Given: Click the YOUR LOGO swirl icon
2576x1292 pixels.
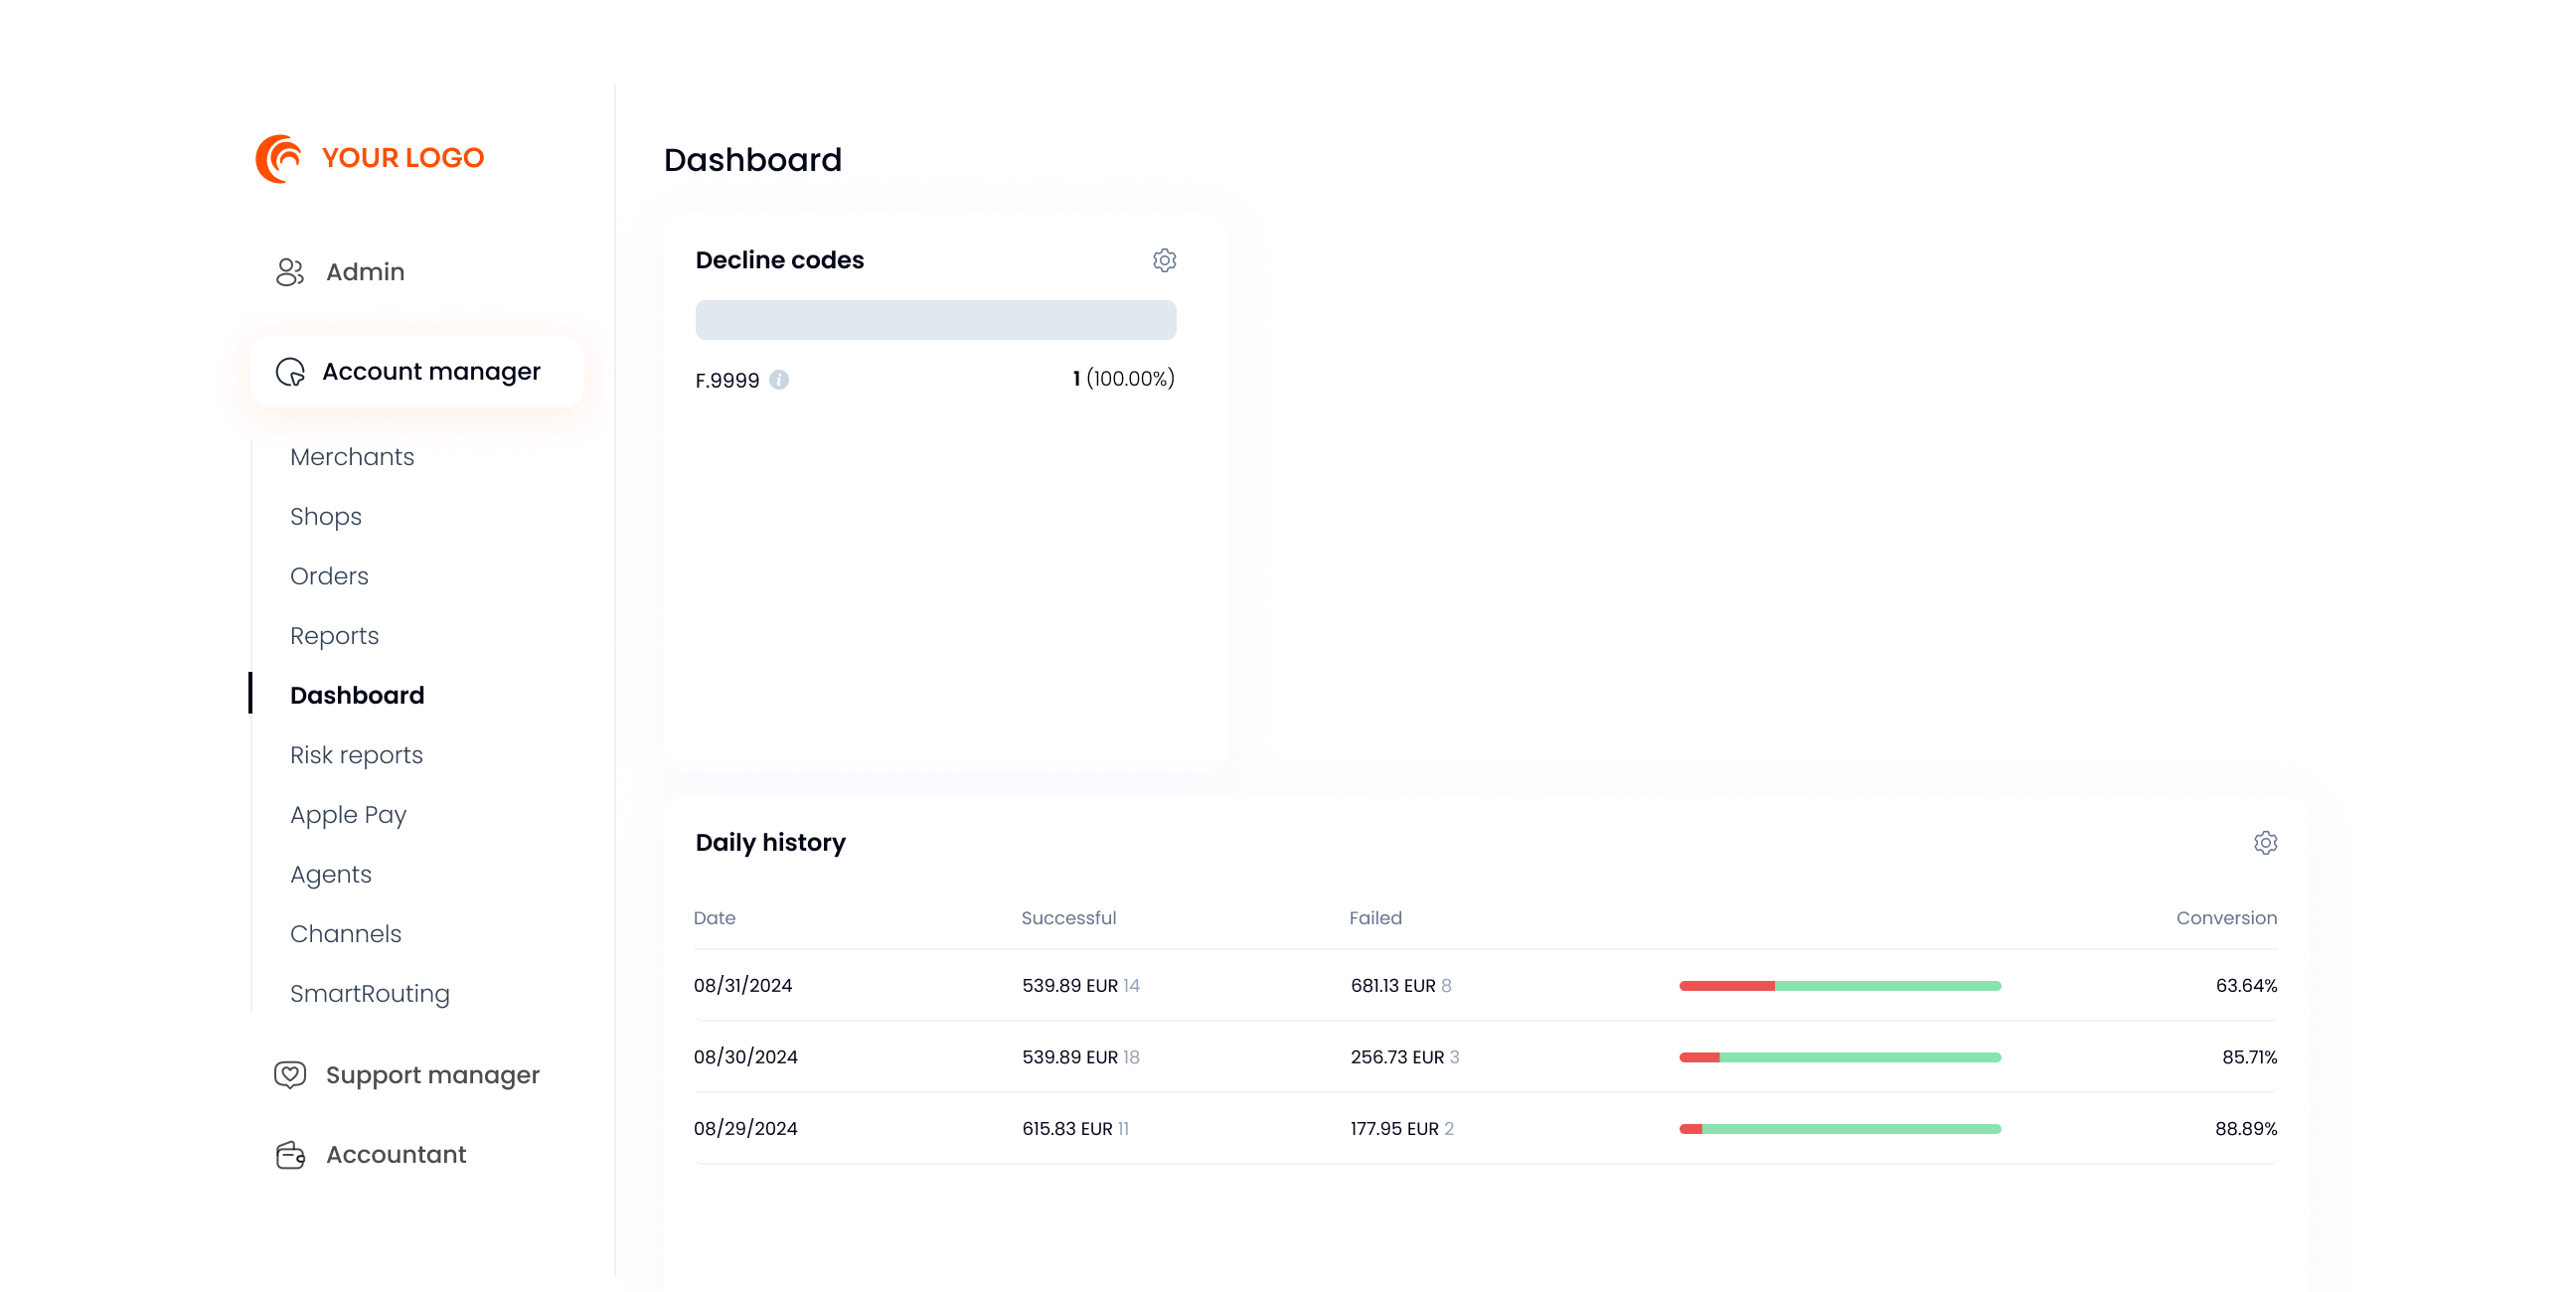Looking at the screenshot, I should (x=279, y=158).
